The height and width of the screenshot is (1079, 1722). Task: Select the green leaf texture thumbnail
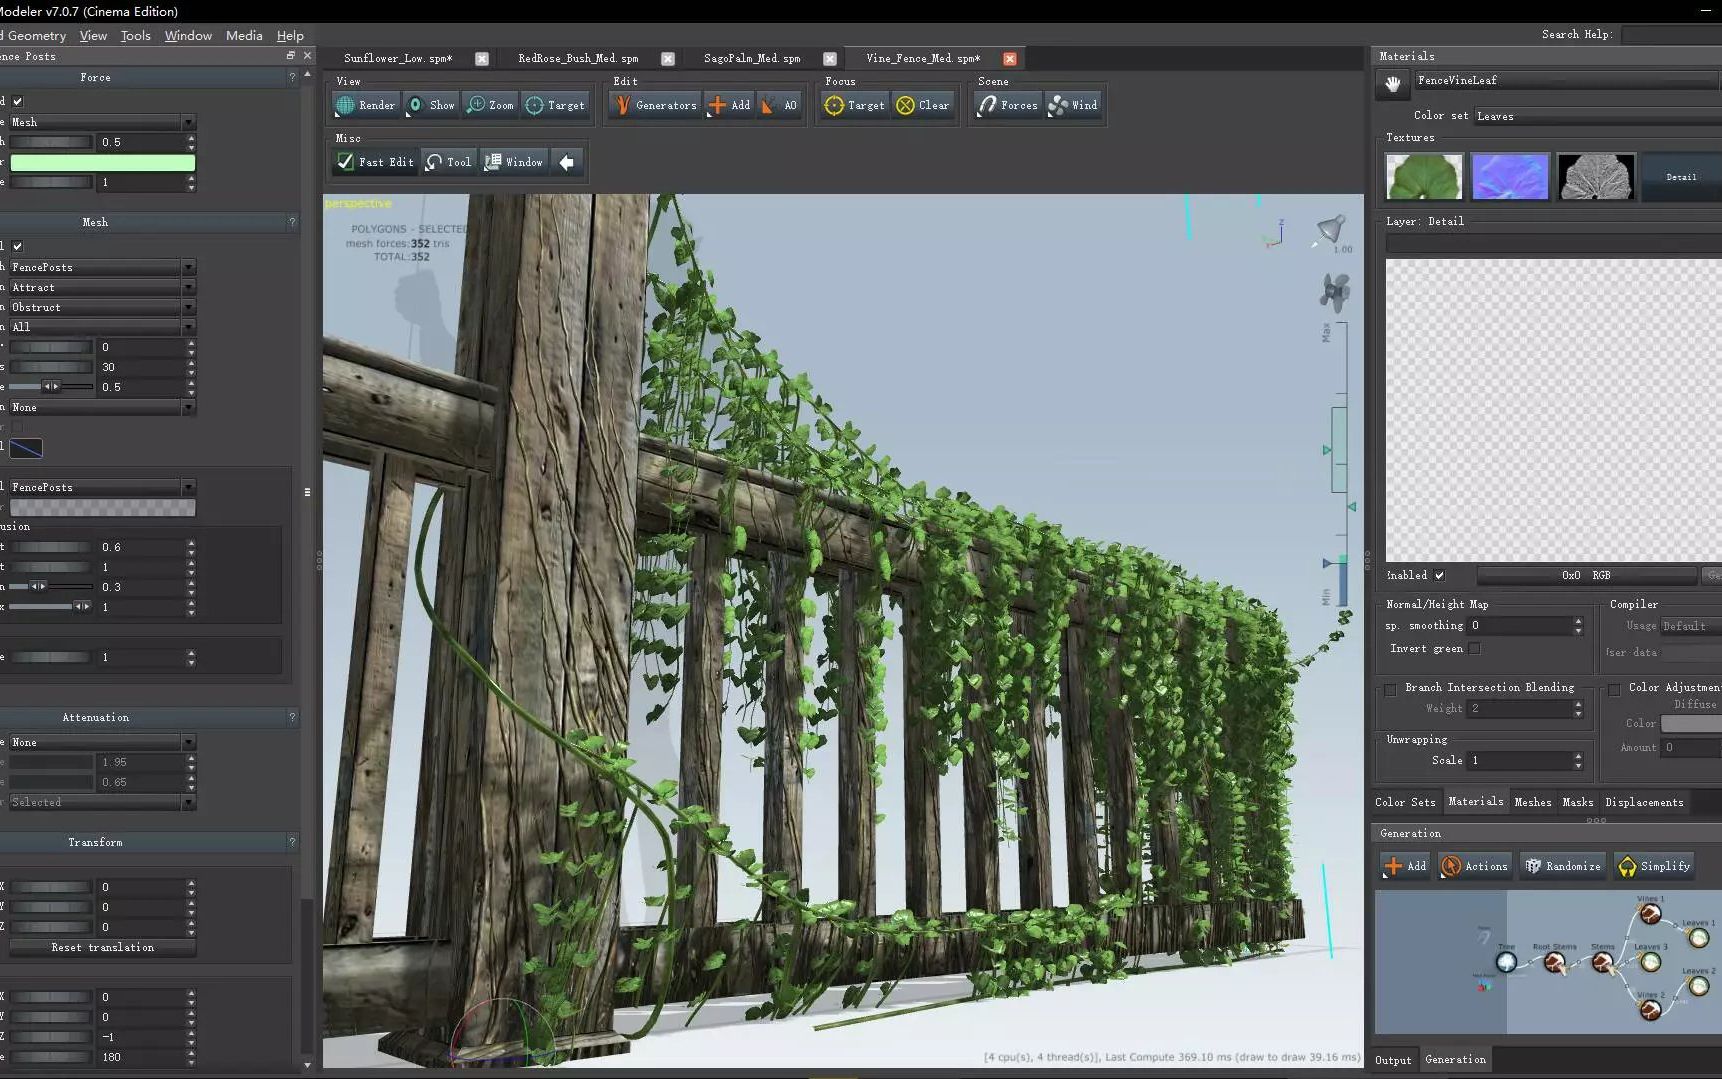coord(1424,177)
